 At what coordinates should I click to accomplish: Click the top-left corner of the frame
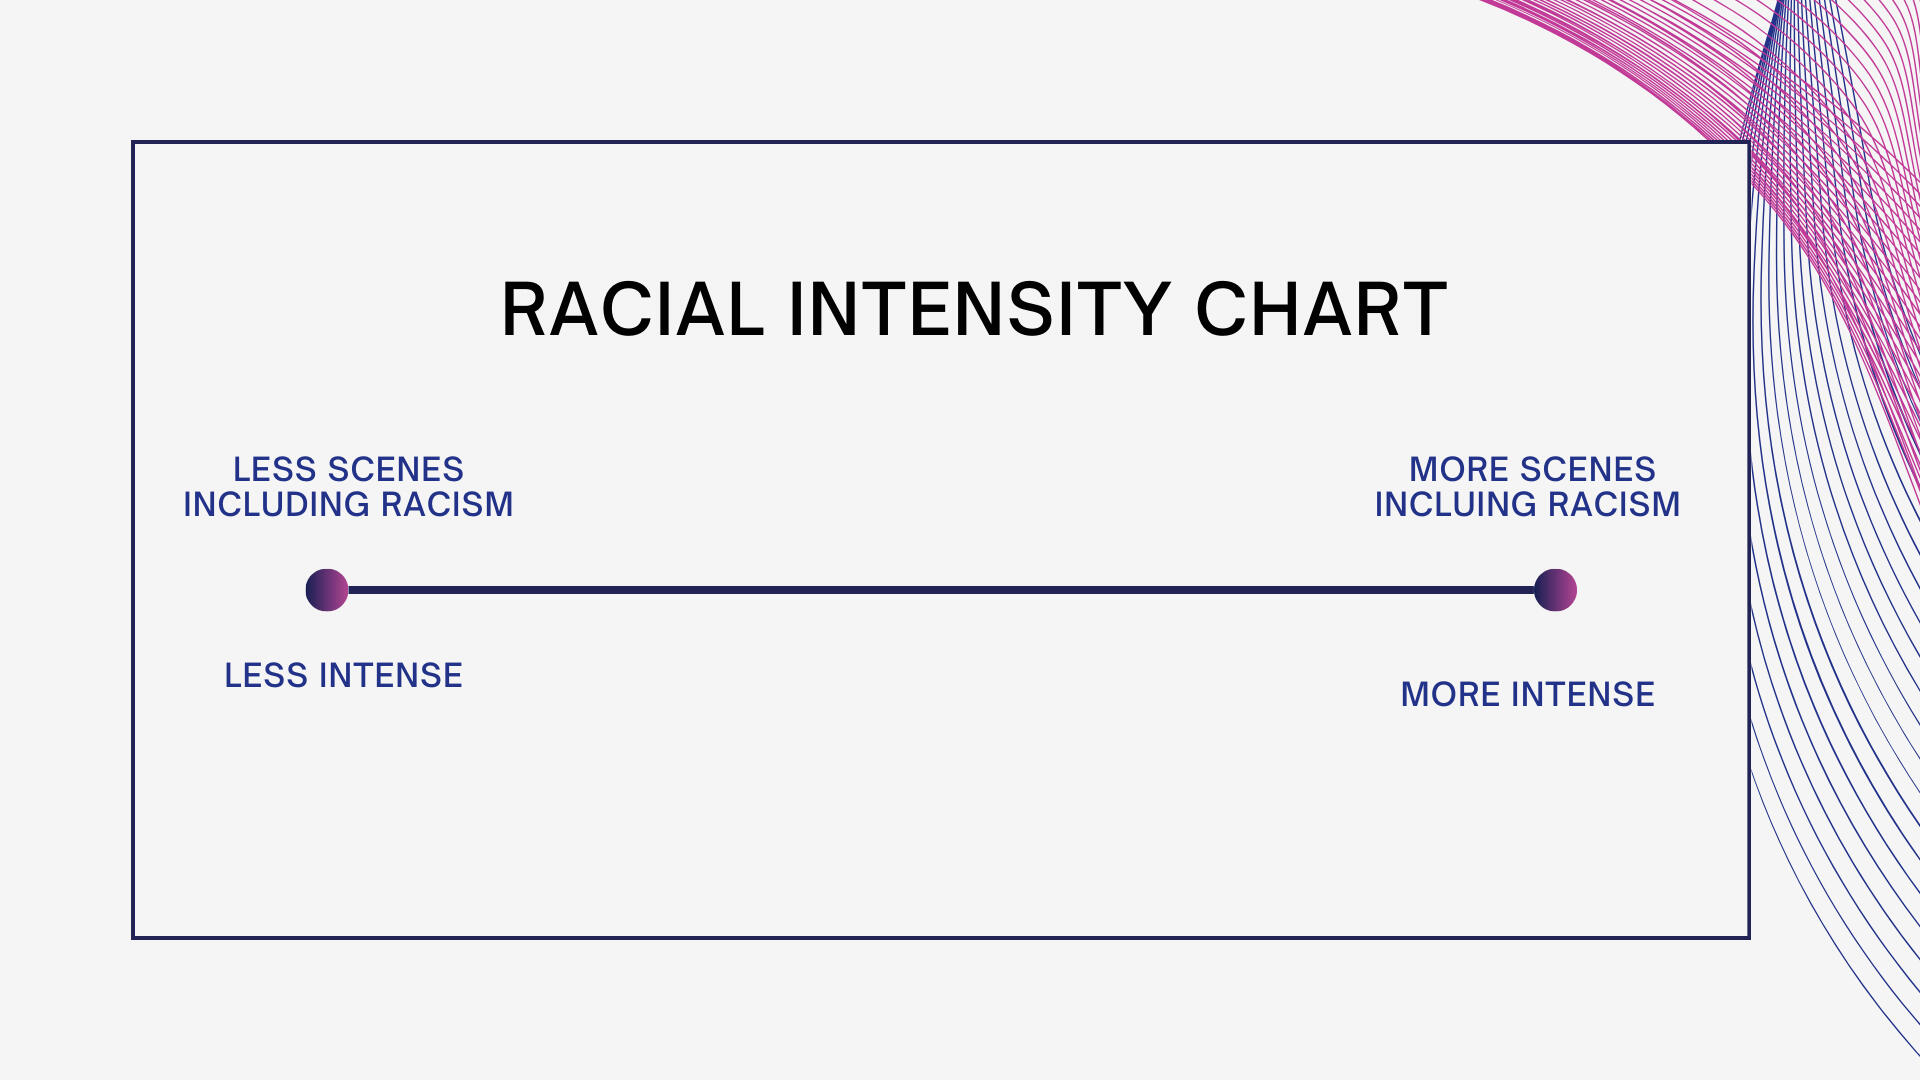(x=134, y=143)
